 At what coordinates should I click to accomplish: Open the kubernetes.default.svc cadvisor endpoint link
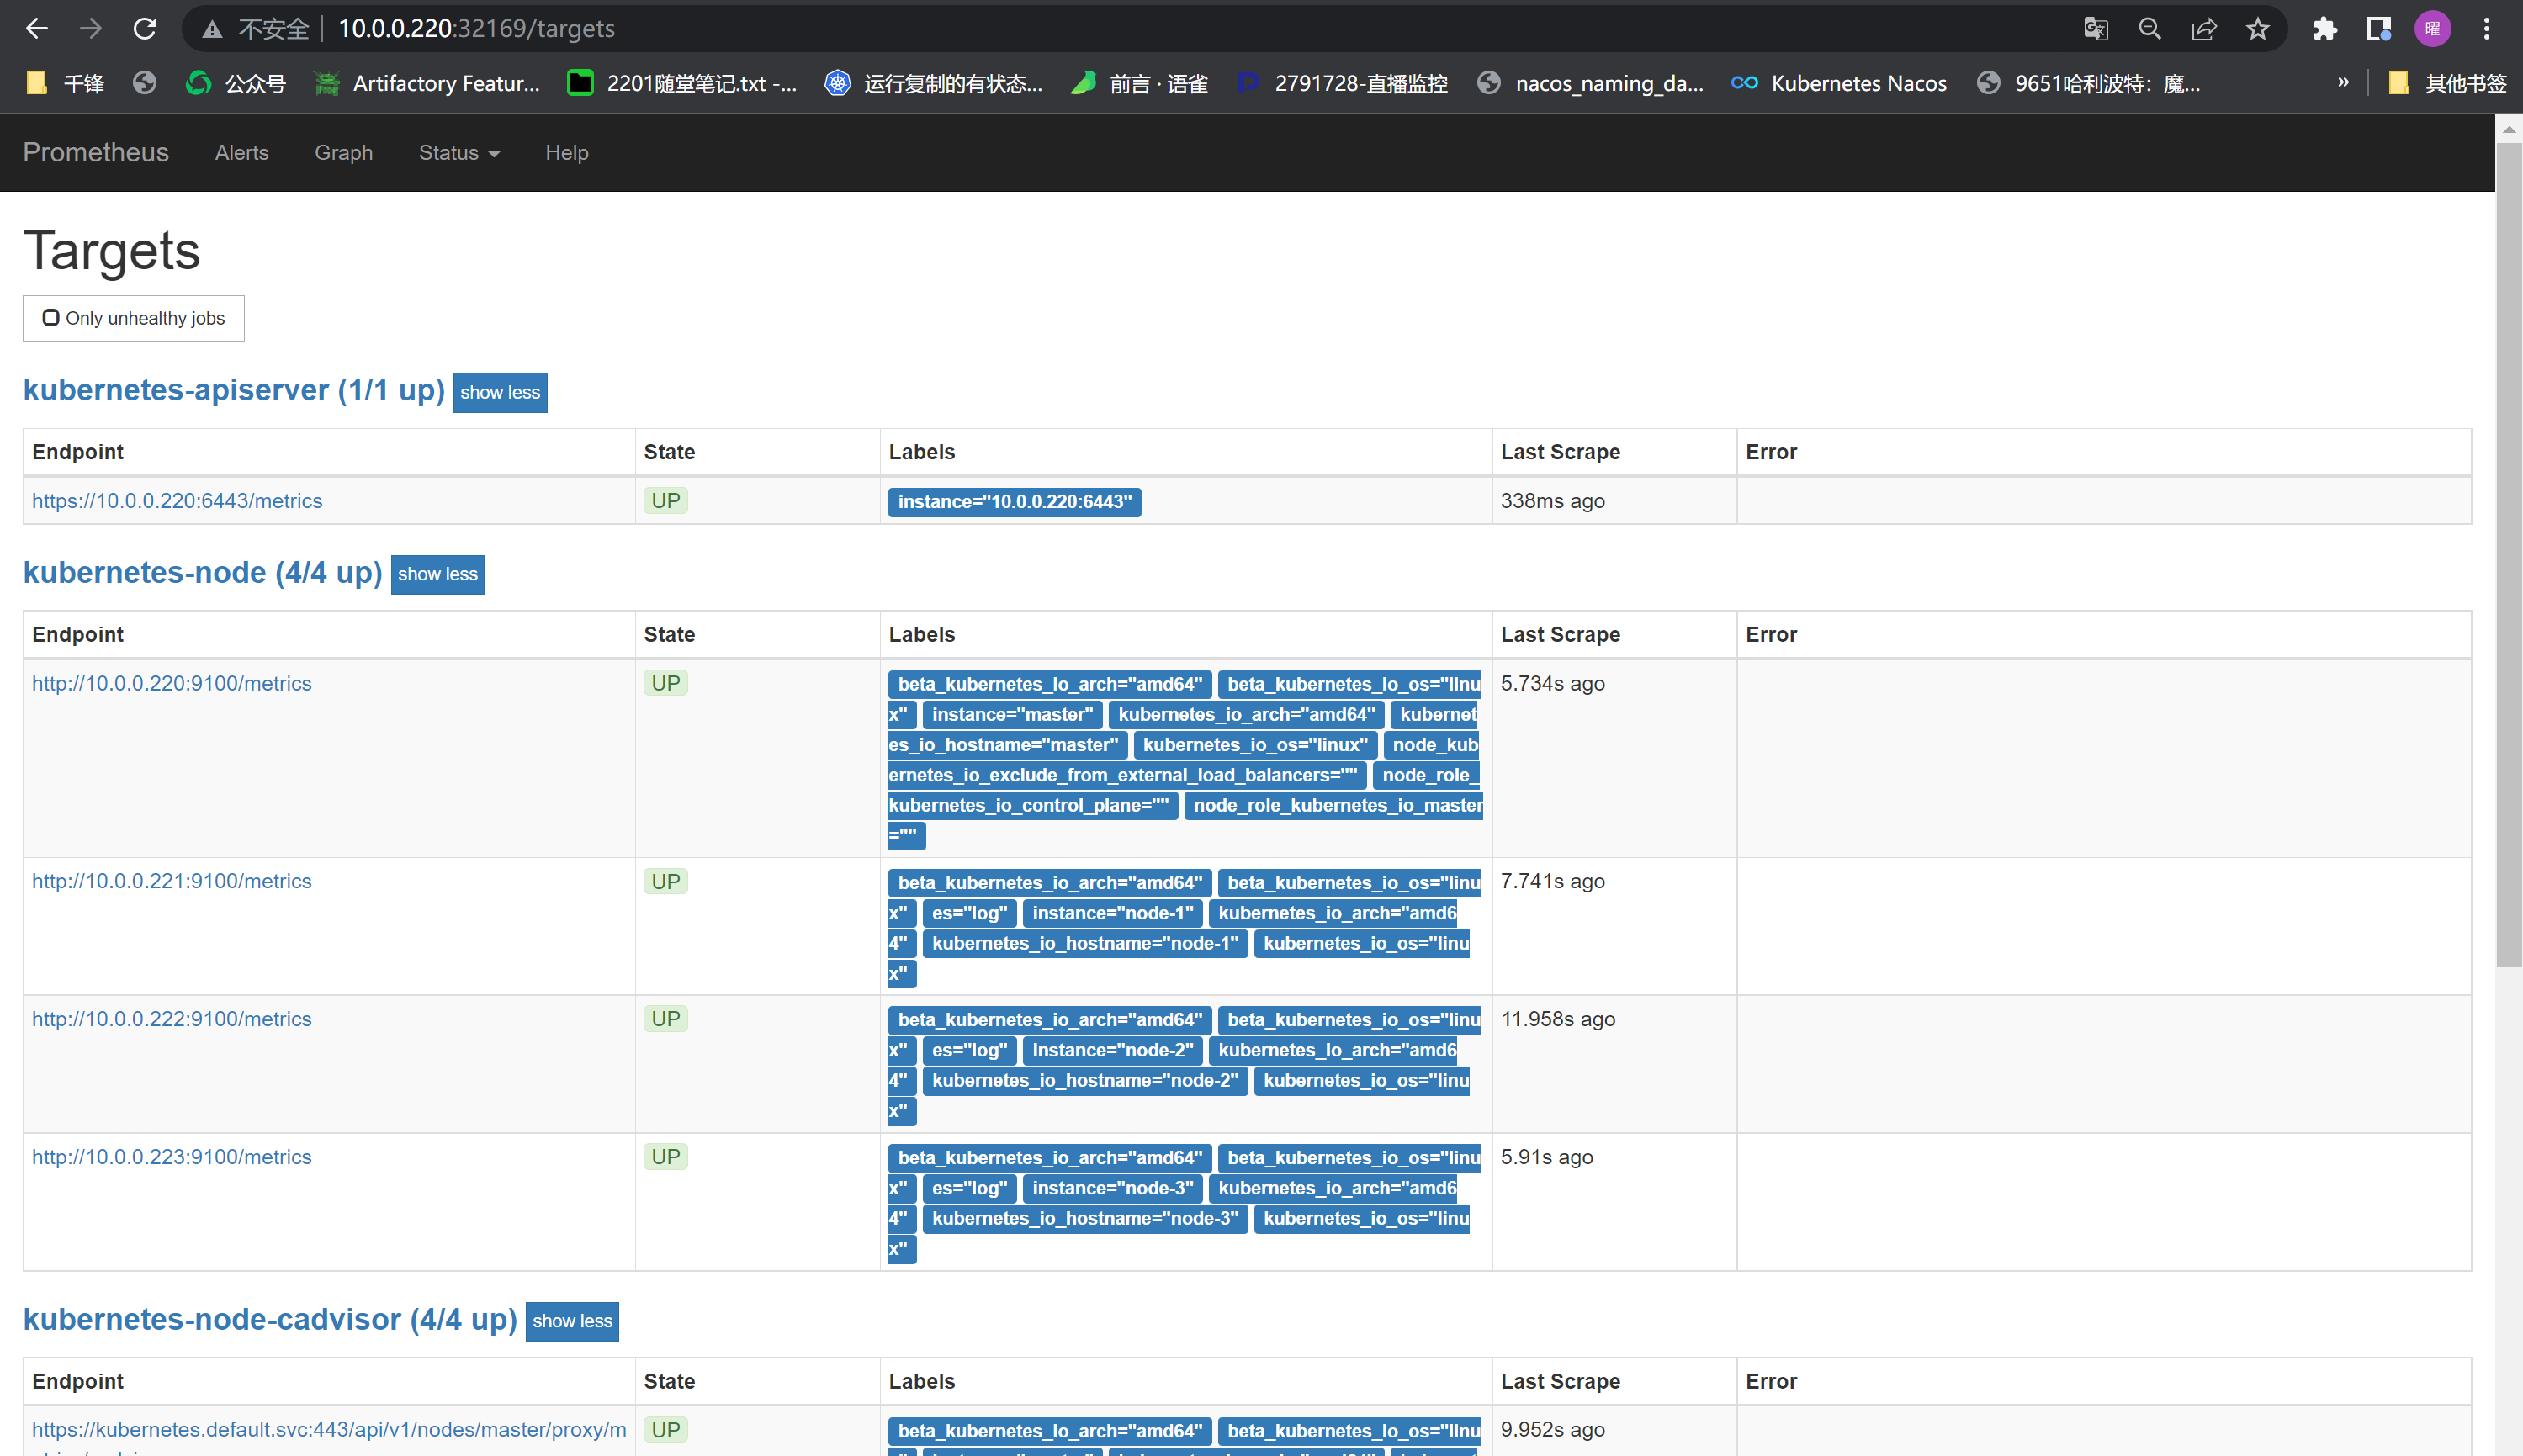329,1430
